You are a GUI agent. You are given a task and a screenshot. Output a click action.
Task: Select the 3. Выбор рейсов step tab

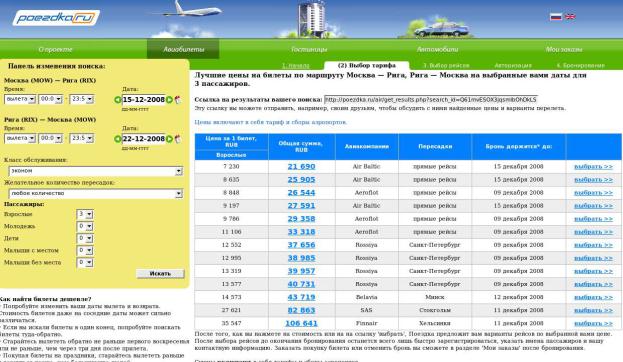446,66
